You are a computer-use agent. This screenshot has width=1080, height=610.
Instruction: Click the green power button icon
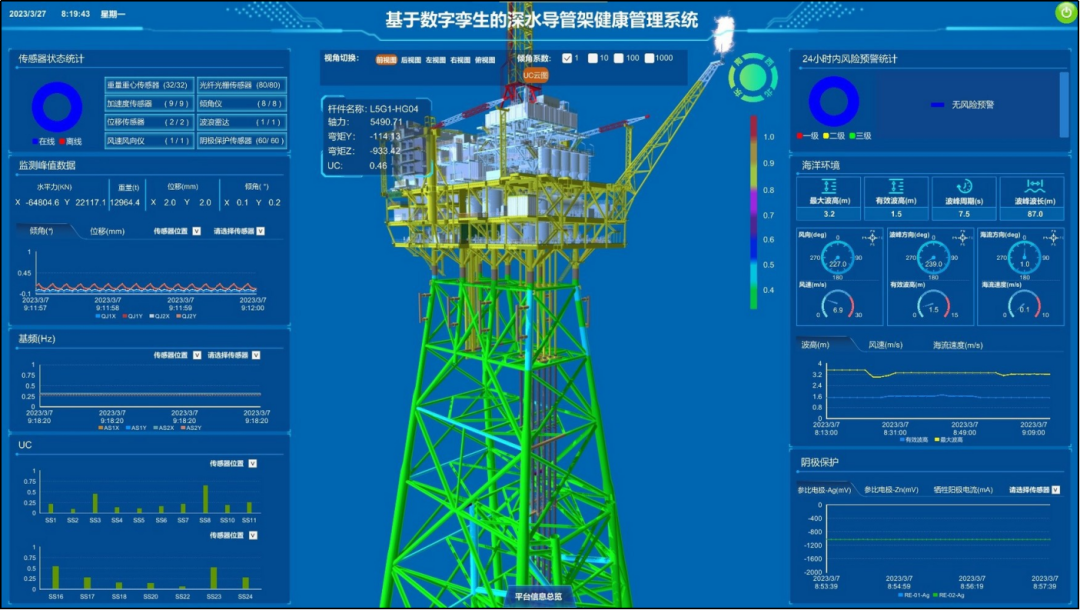(1064, 12)
